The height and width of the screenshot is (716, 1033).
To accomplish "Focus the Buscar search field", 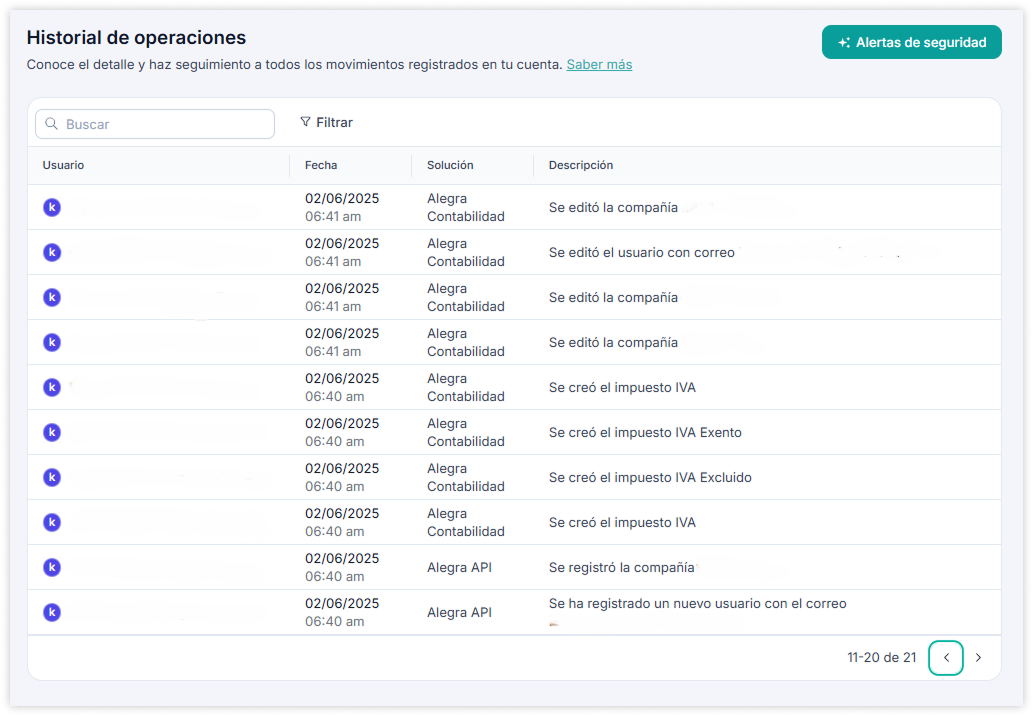I will [155, 124].
